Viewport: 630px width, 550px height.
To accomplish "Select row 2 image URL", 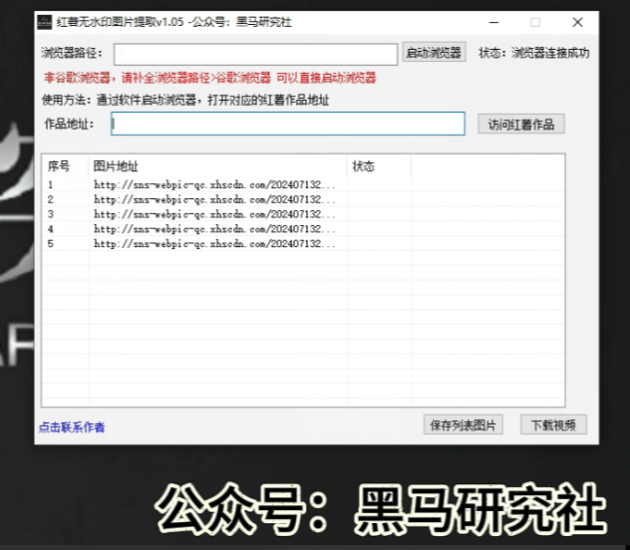I will pyautogui.click(x=215, y=199).
